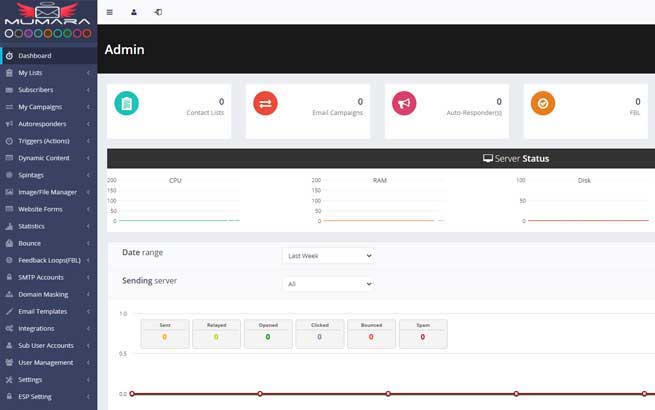
Task: Open the Sending server dropdown
Action: pos(328,284)
